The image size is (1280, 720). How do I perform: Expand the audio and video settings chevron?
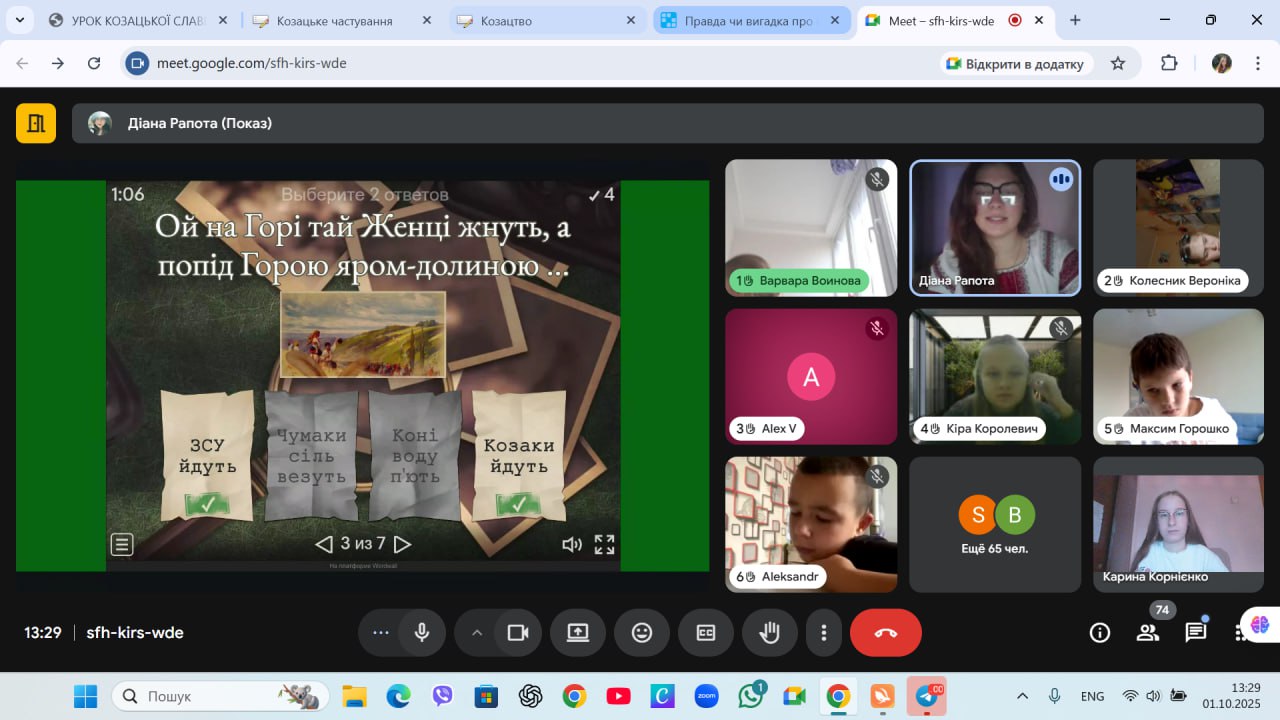[476, 633]
